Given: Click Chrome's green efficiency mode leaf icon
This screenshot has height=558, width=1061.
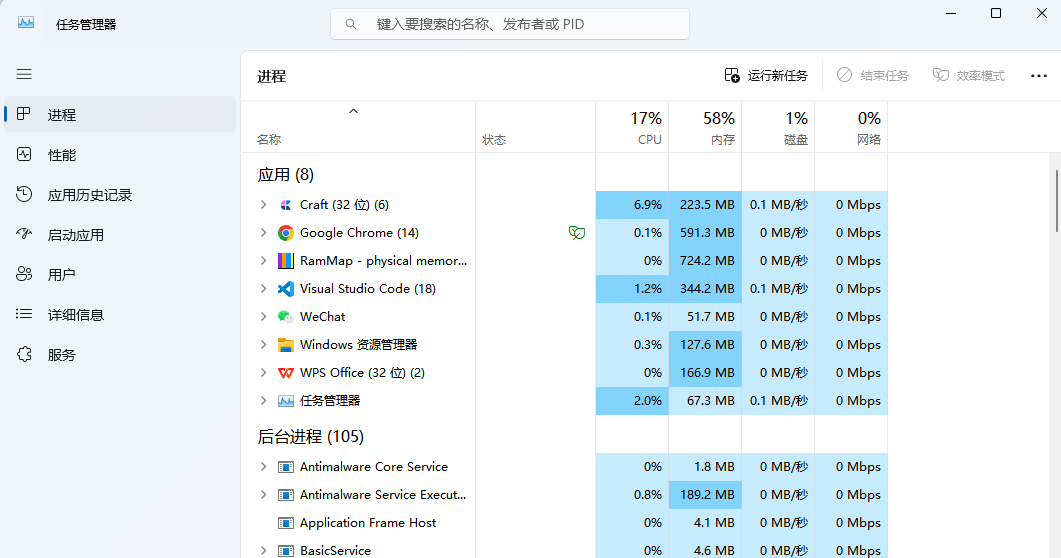Looking at the screenshot, I should (577, 233).
